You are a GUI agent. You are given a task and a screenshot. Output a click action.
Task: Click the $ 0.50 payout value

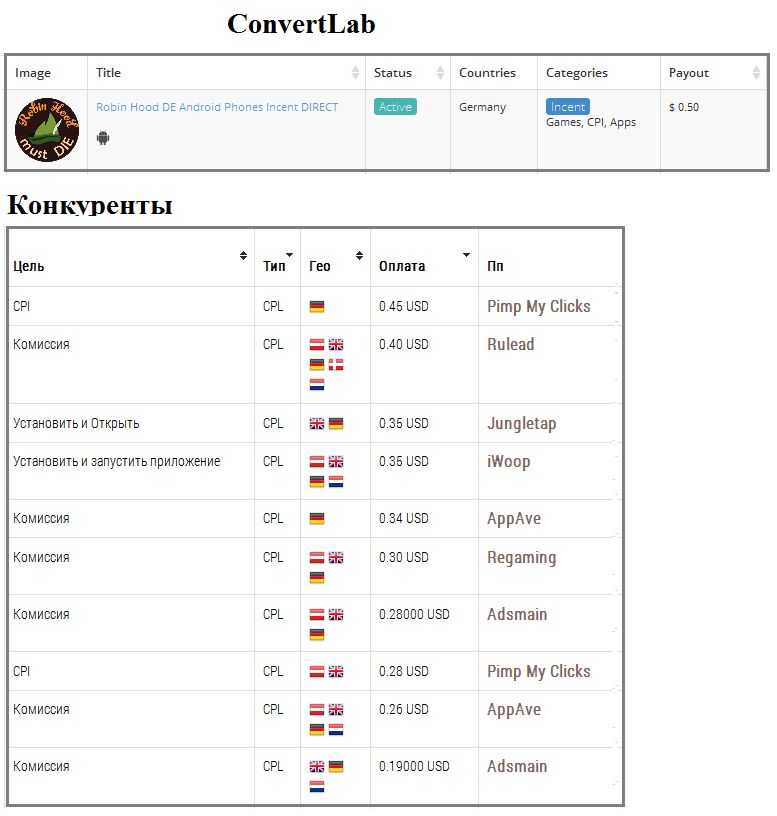point(684,107)
